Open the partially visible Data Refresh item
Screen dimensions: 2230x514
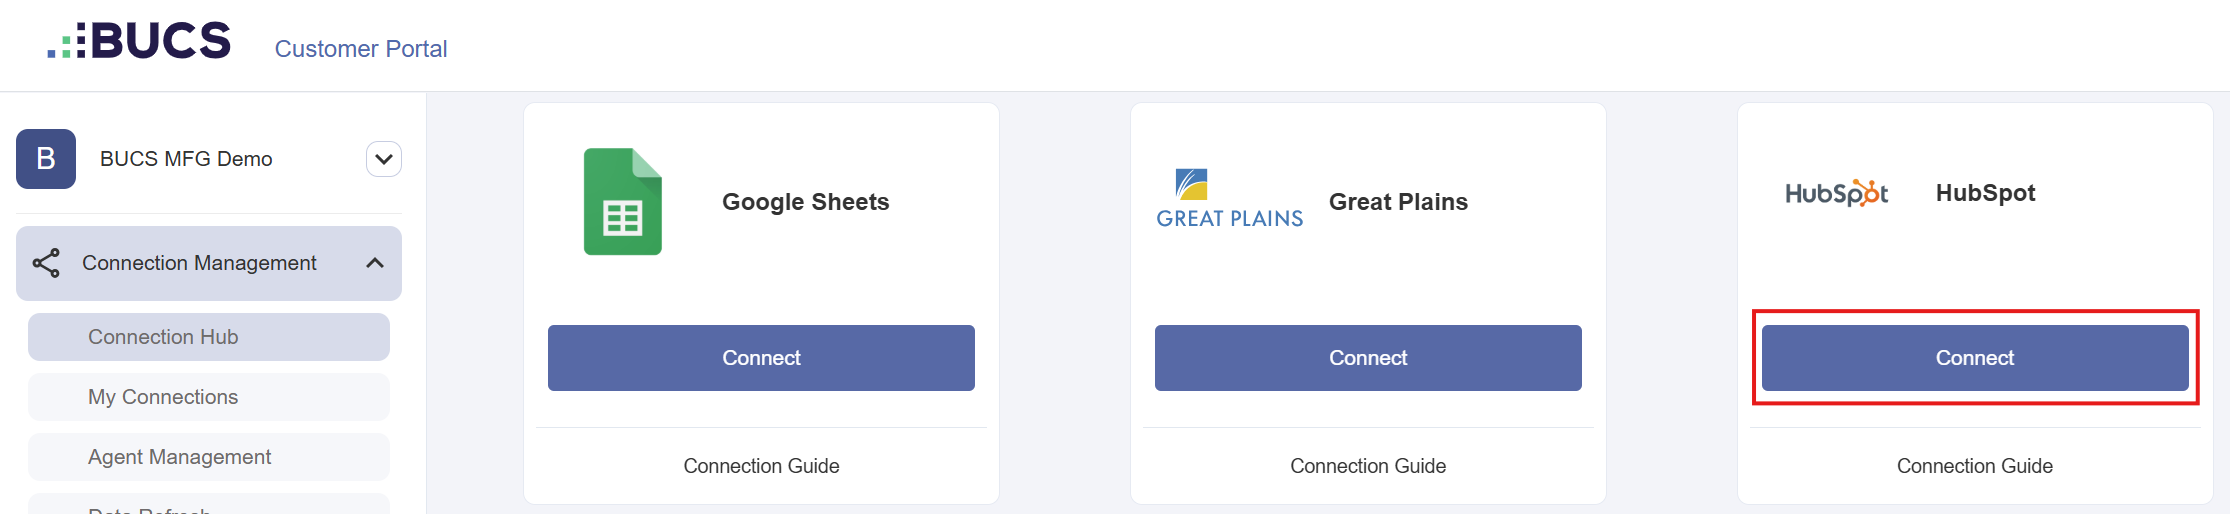209,505
